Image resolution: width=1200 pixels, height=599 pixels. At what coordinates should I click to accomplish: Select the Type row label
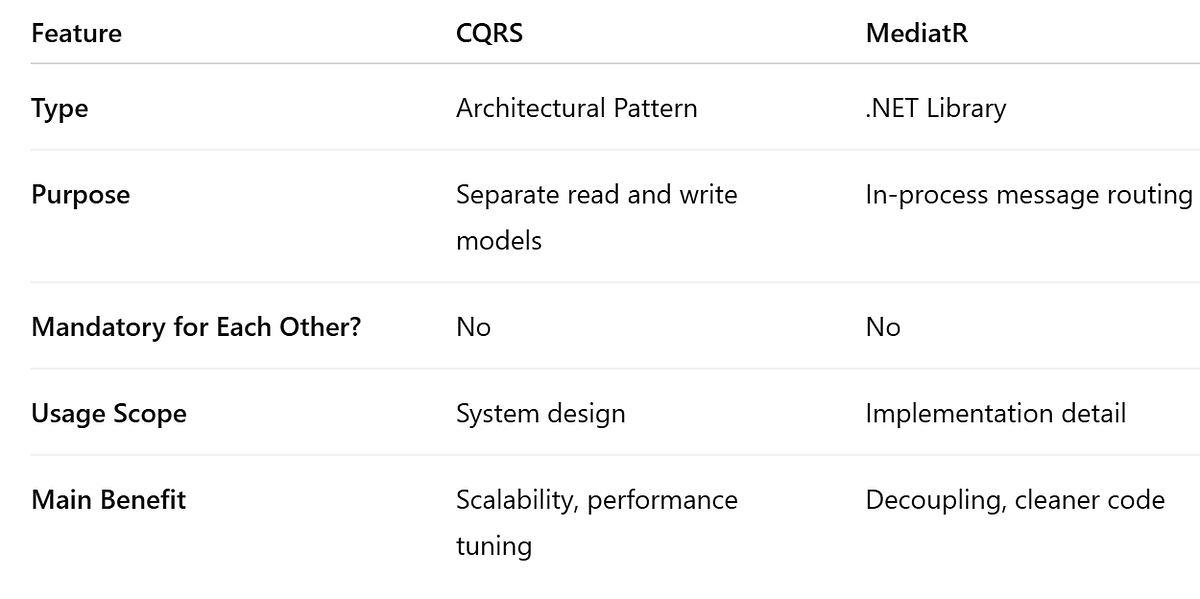tap(60, 108)
